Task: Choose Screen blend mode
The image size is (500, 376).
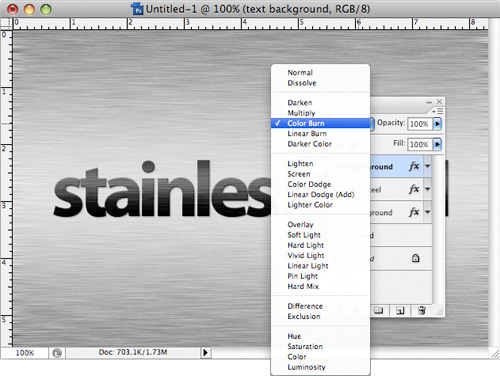Action: point(320,174)
